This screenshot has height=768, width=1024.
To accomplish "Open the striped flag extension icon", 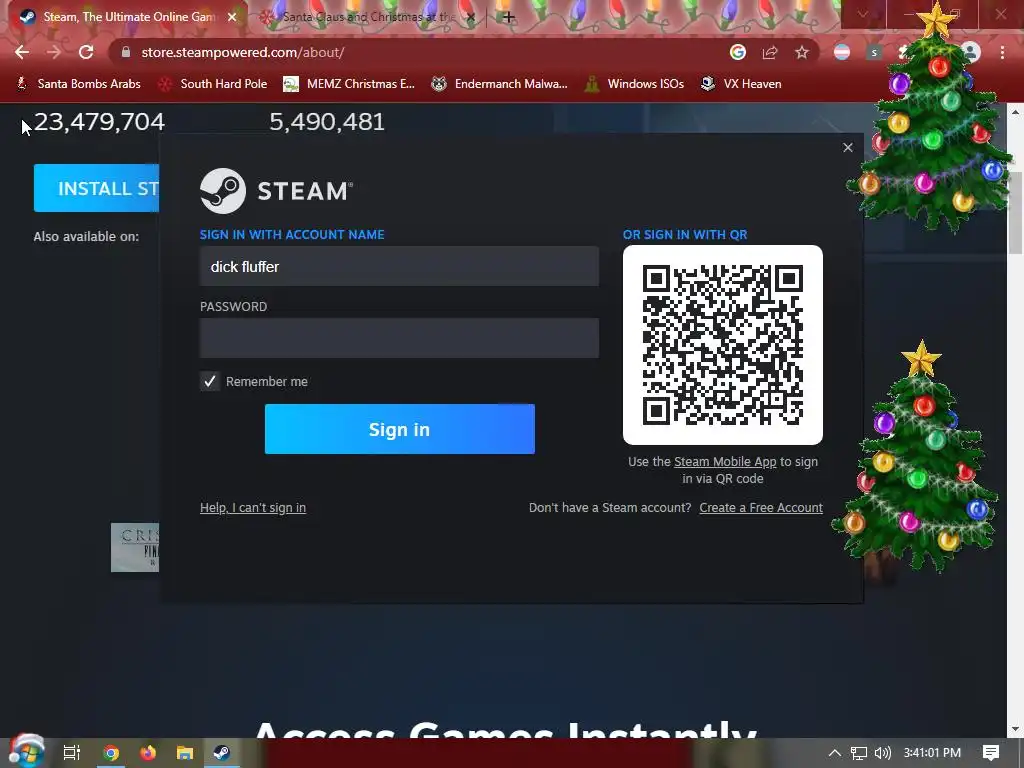I will pyautogui.click(x=842, y=52).
